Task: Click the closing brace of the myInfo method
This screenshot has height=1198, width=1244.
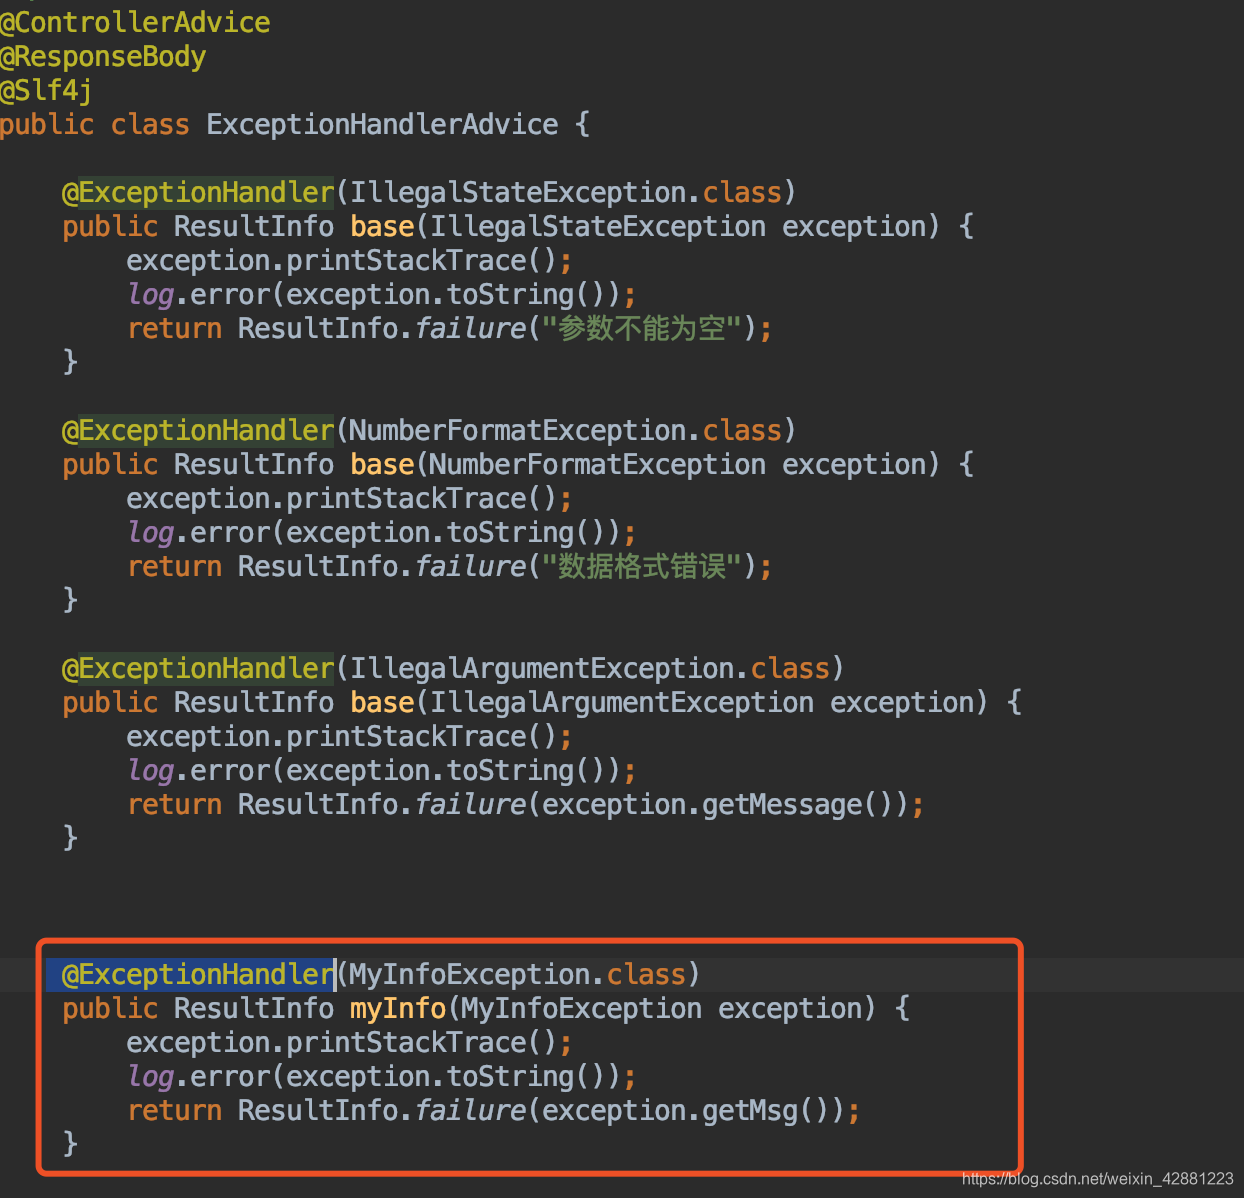Action: (x=70, y=1143)
